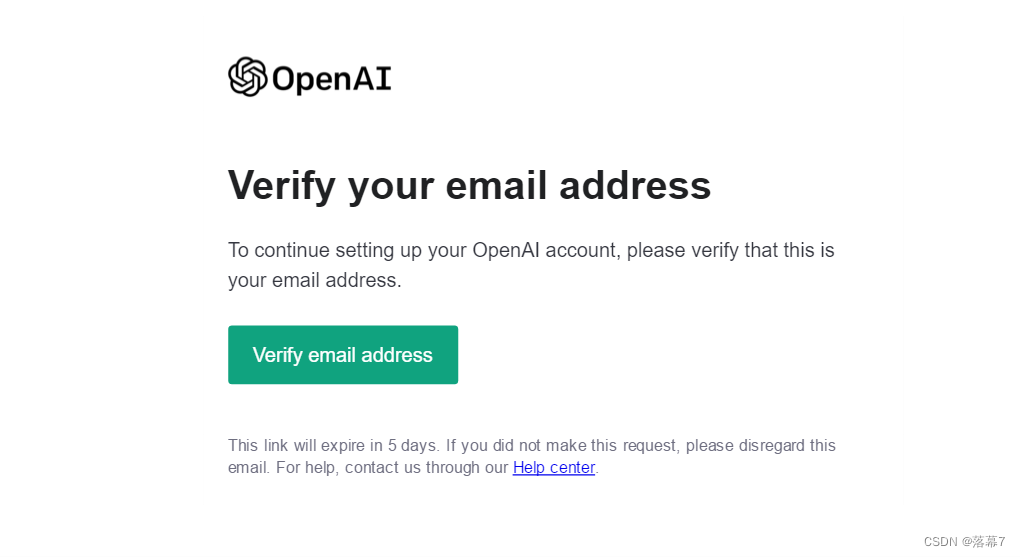
Task: Click the green Verify email address button
Action: (x=343, y=355)
